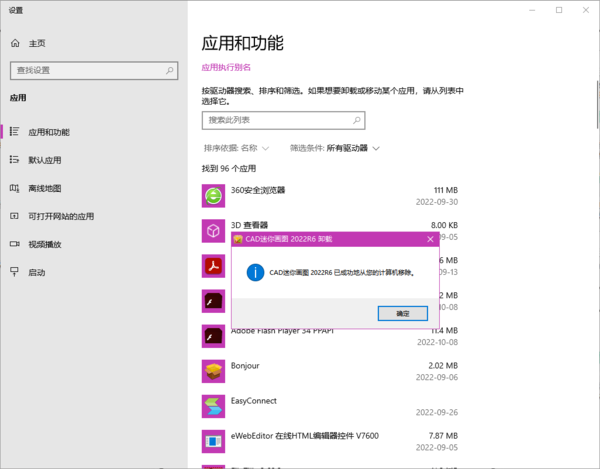Select the Bonjour app icon
This screenshot has height=469, width=600.
click(x=213, y=372)
